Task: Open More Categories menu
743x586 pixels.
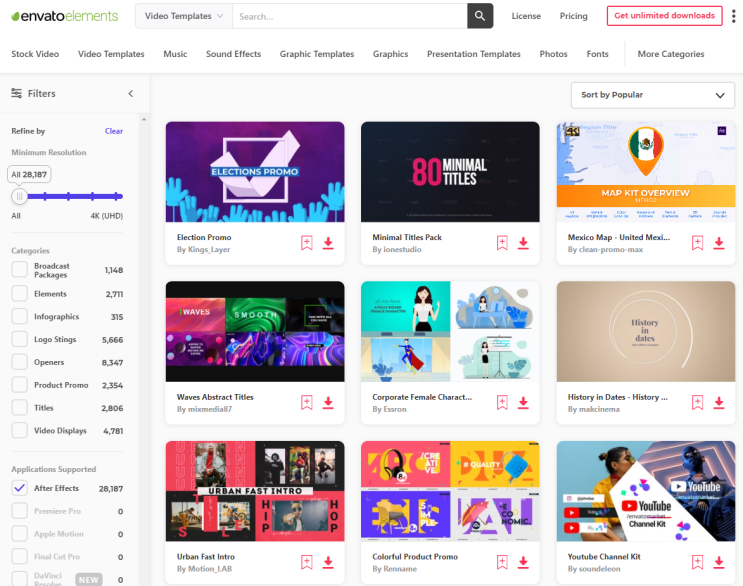Action: click(671, 54)
